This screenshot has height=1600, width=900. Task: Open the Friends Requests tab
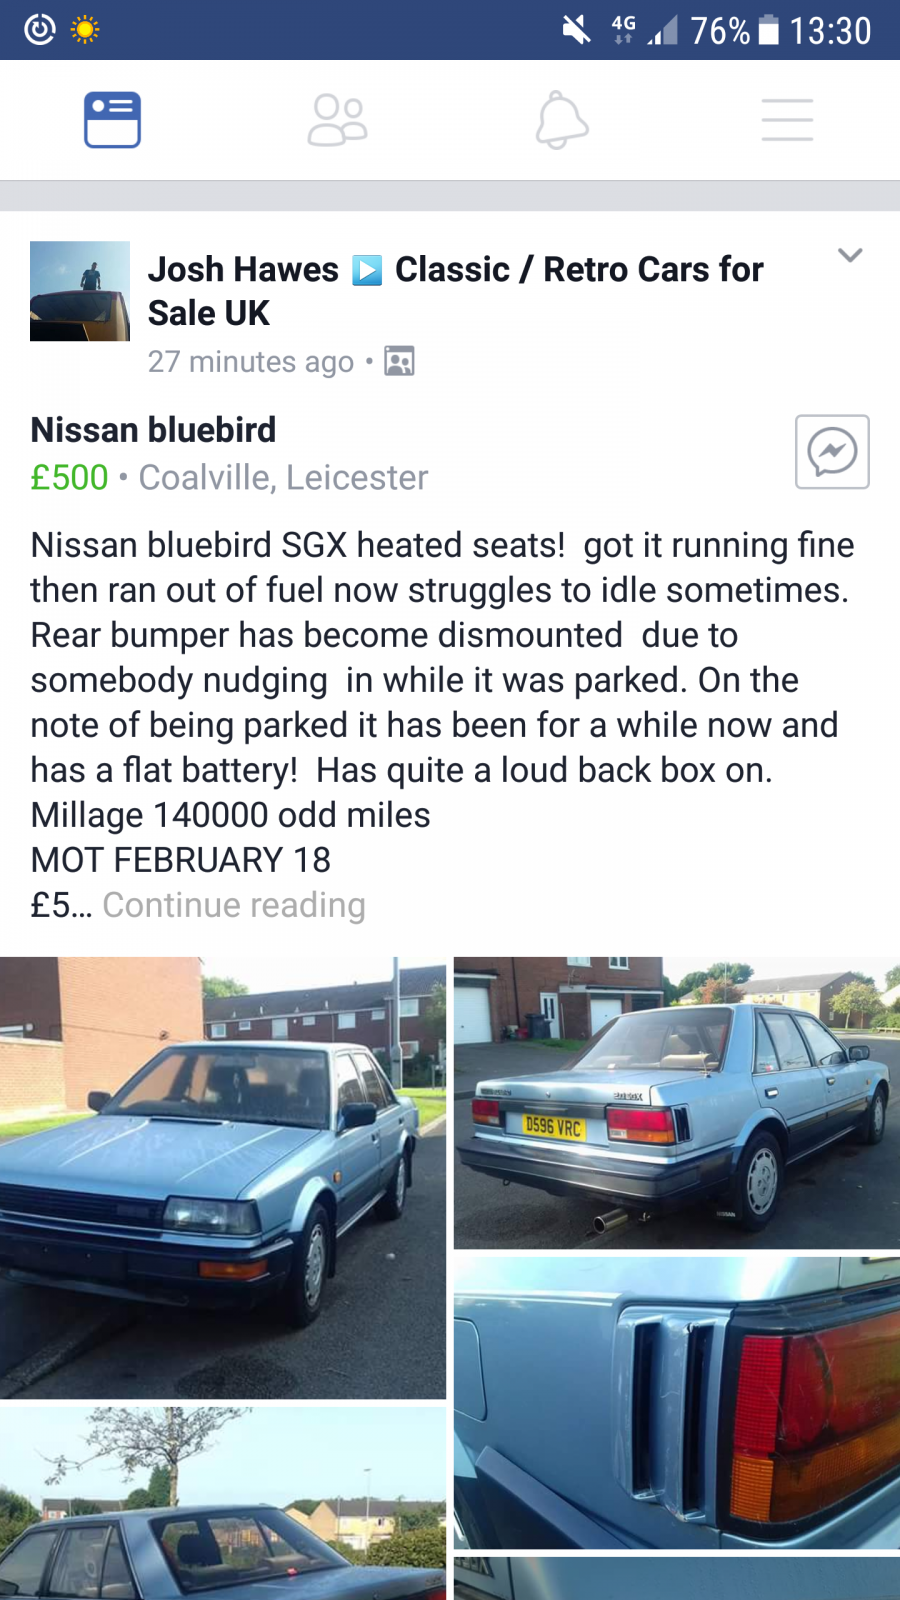point(337,120)
